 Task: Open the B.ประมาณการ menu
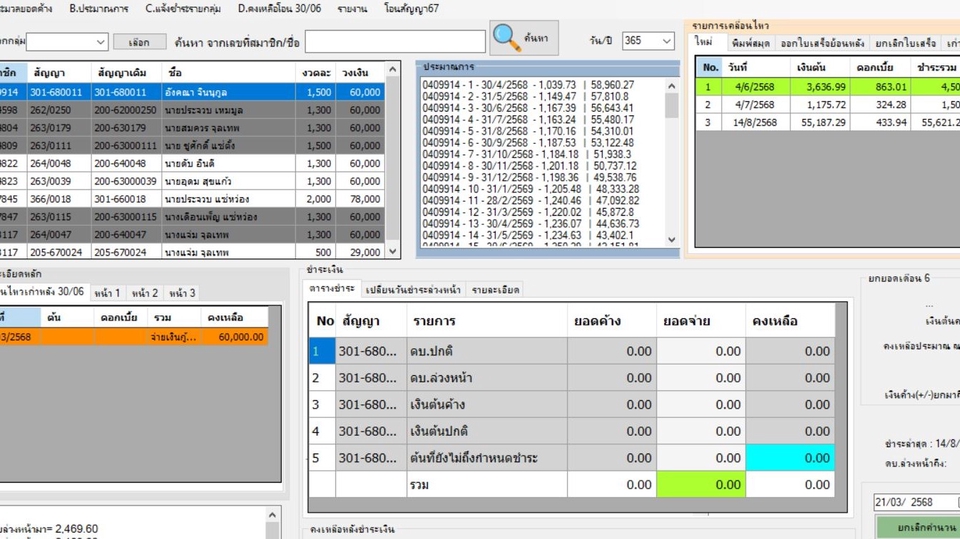click(99, 8)
